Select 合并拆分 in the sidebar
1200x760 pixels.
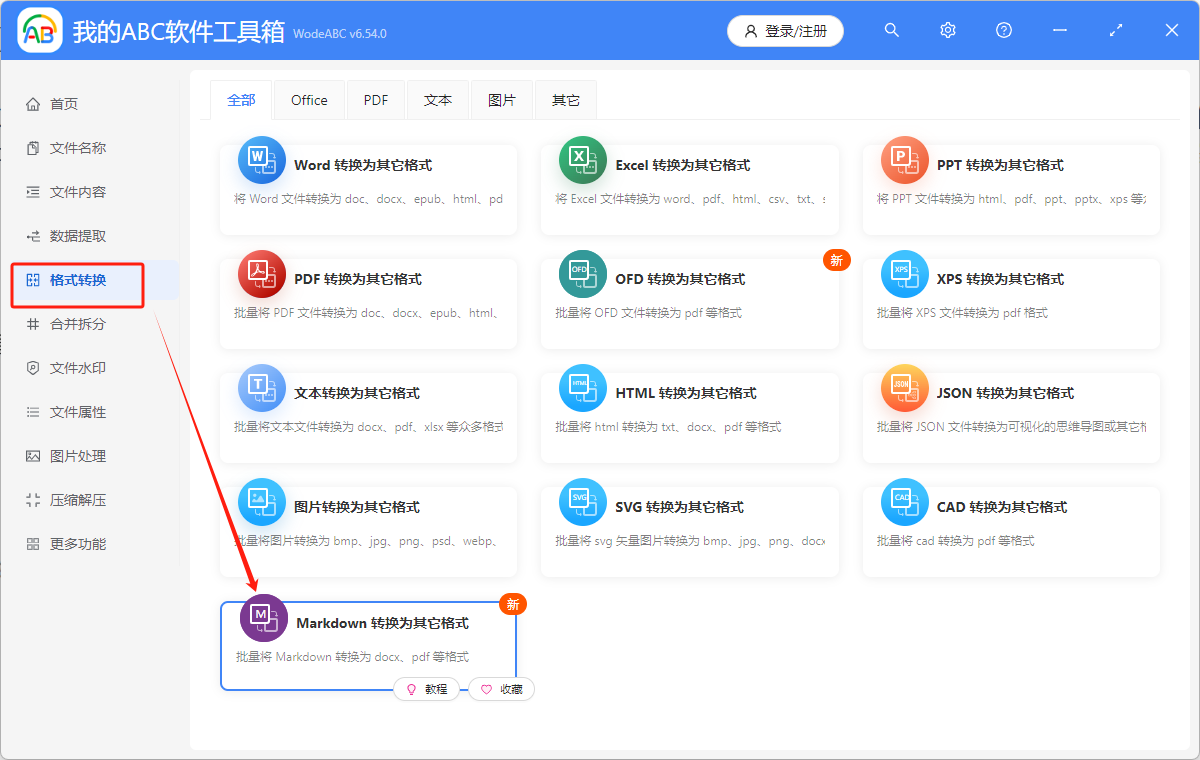(x=77, y=324)
